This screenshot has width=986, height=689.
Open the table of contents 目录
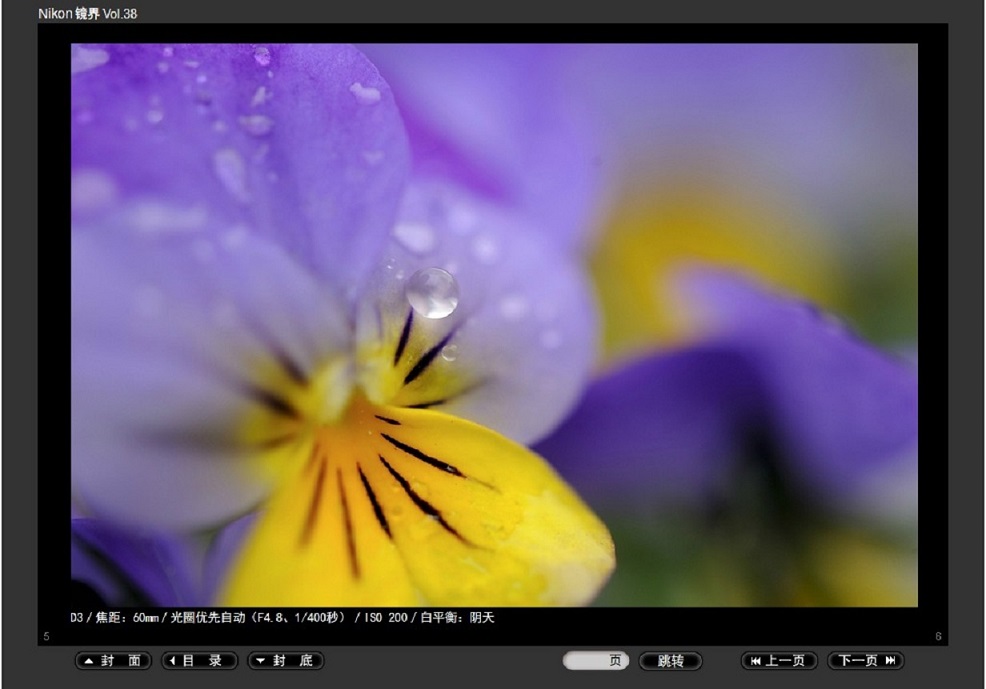coord(200,661)
